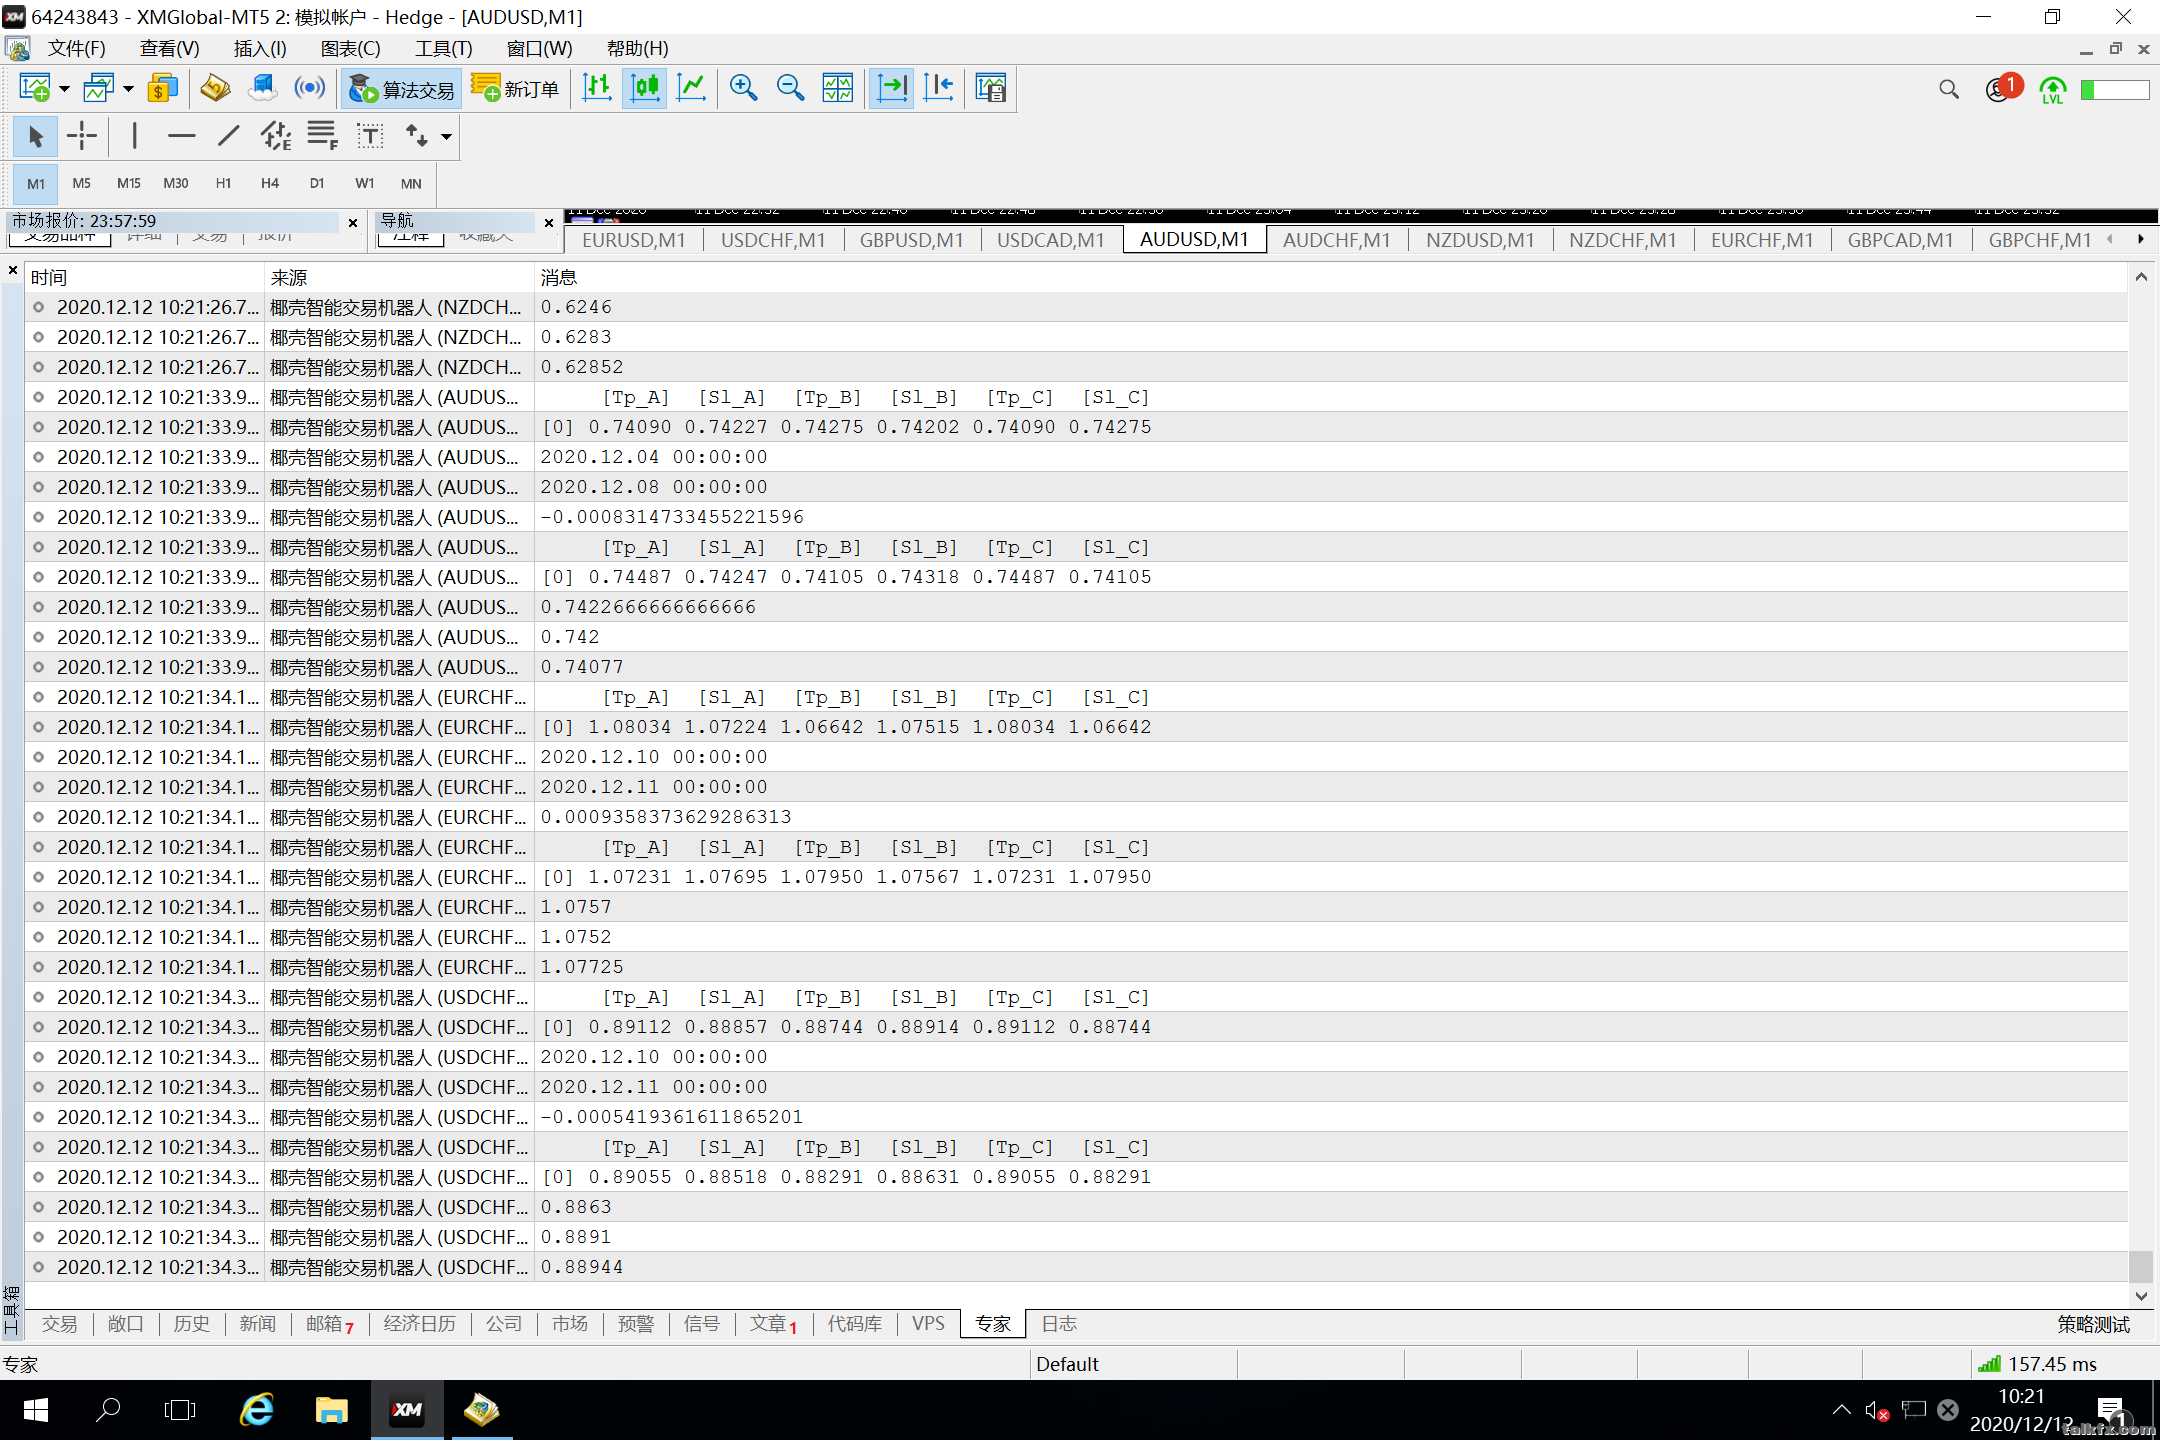Click chart tabs right arrow
The width and height of the screenshot is (2160, 1440).
click(x=2141, y=239)
